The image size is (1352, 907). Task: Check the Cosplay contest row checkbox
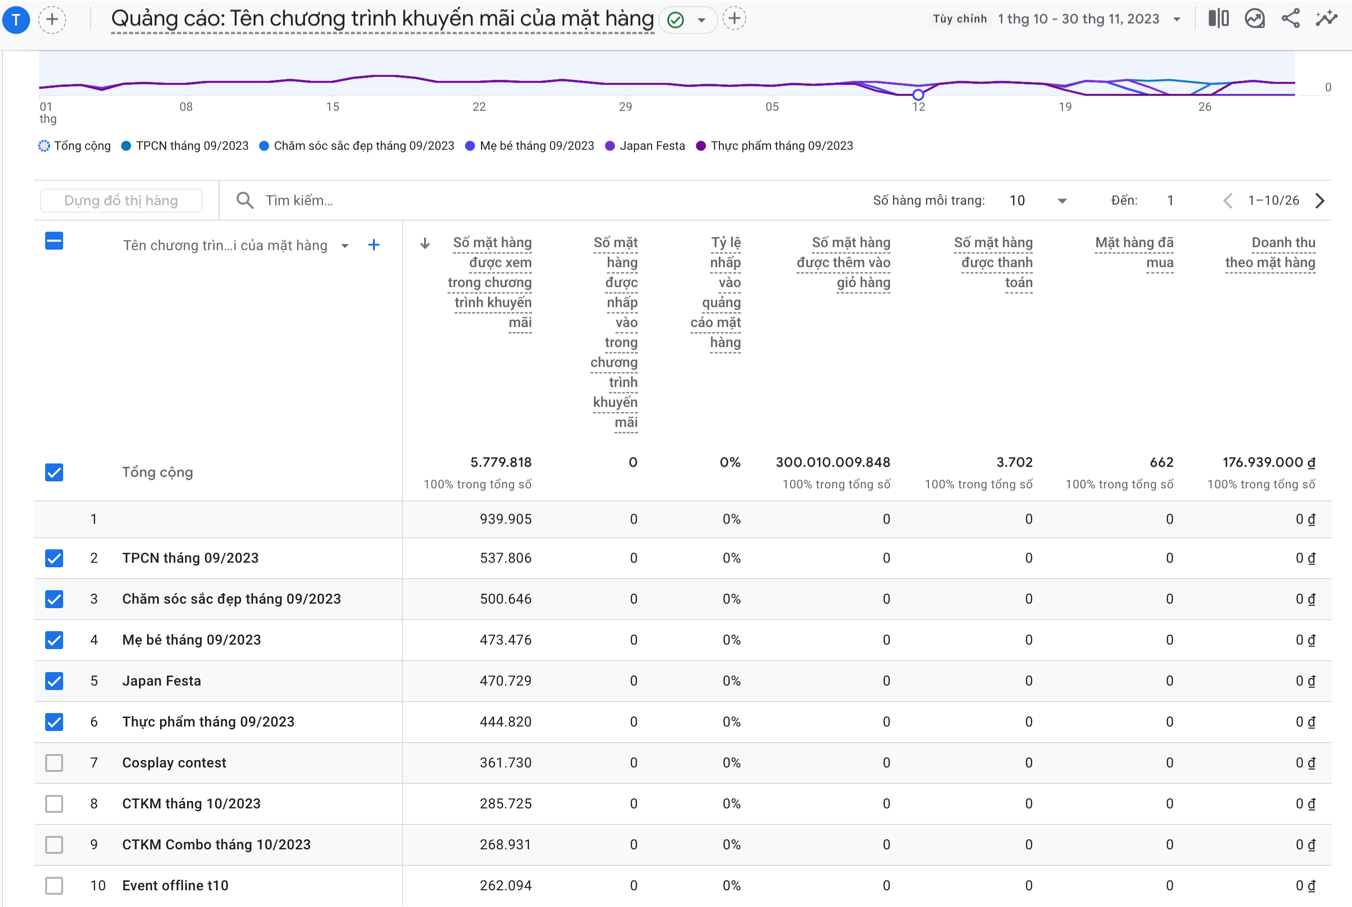pos(54,763)
